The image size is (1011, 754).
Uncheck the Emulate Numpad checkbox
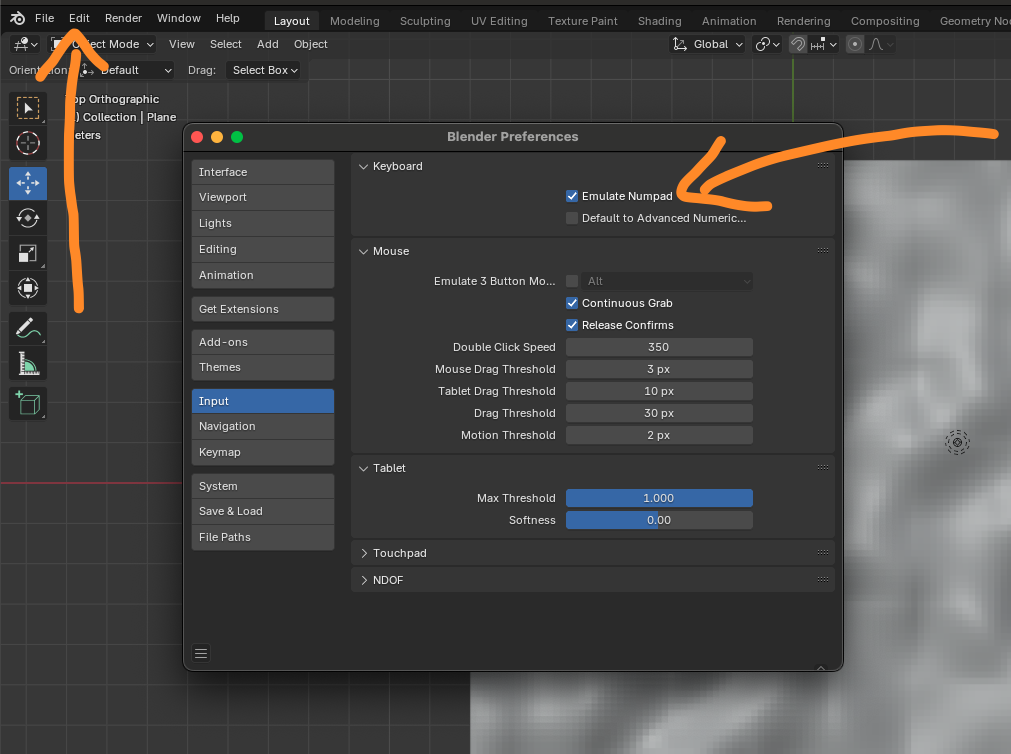tap(572, 196)
